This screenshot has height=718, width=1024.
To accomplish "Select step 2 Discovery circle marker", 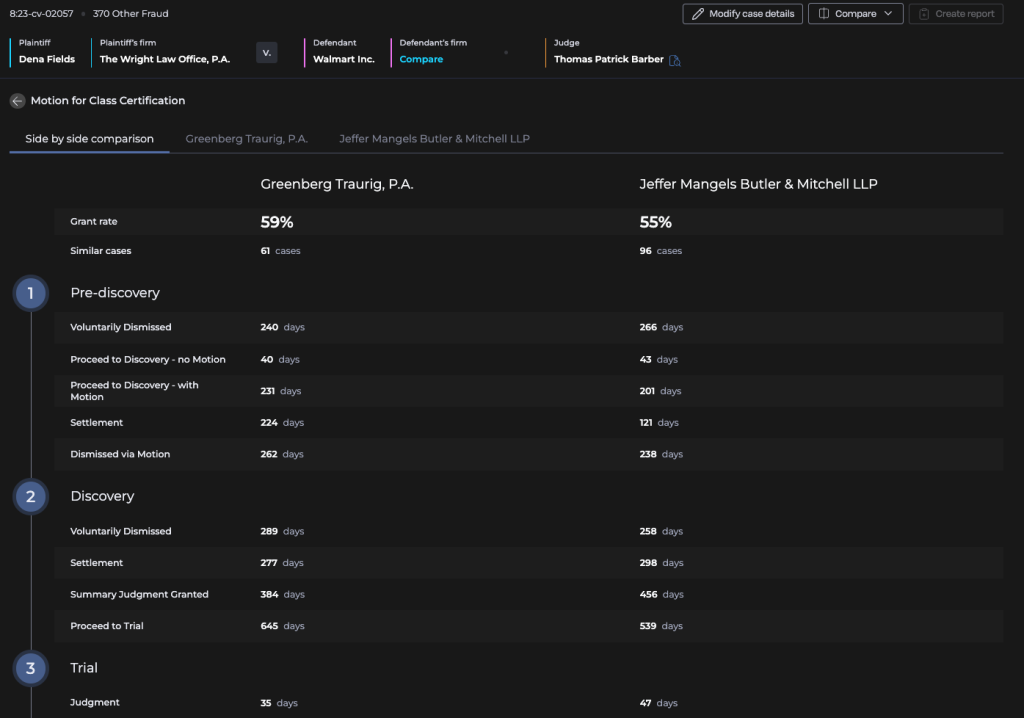I will [x=31, y=497].
